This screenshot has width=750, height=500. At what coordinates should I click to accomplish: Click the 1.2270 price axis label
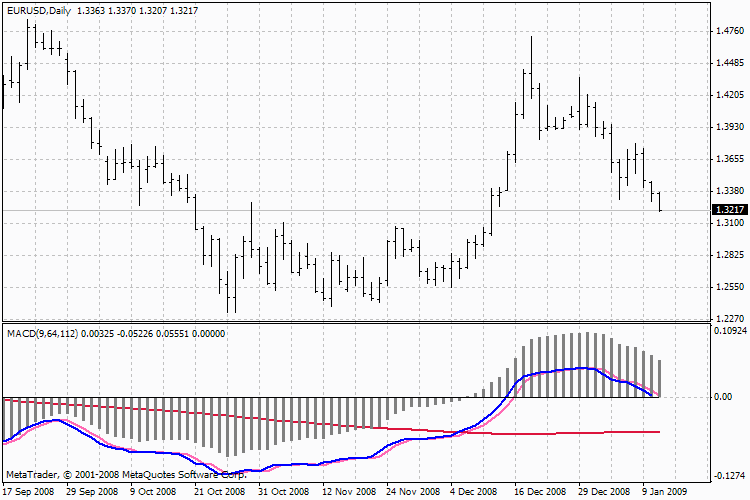727,319
